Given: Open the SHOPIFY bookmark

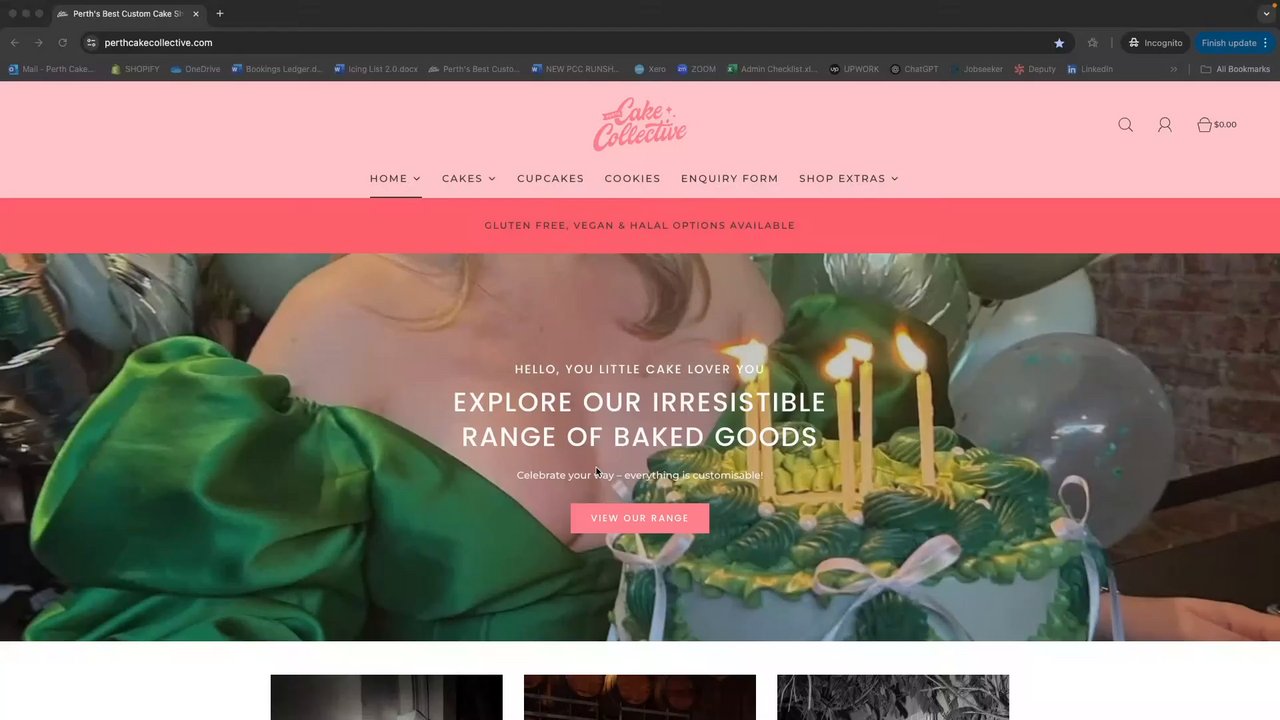Looking at the screenshot, I should coord(135,69).
